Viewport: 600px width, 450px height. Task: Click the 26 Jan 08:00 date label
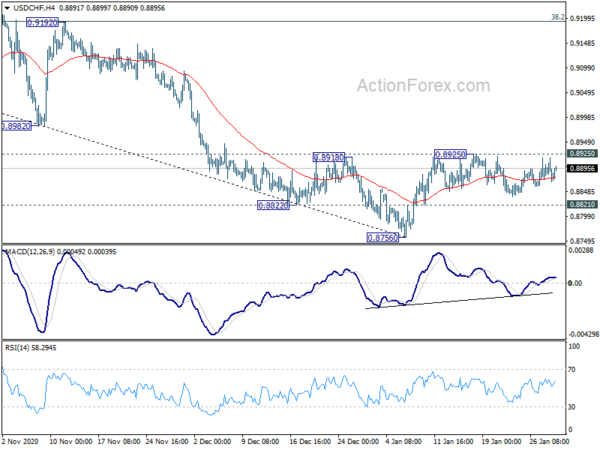tap(549, 441)
